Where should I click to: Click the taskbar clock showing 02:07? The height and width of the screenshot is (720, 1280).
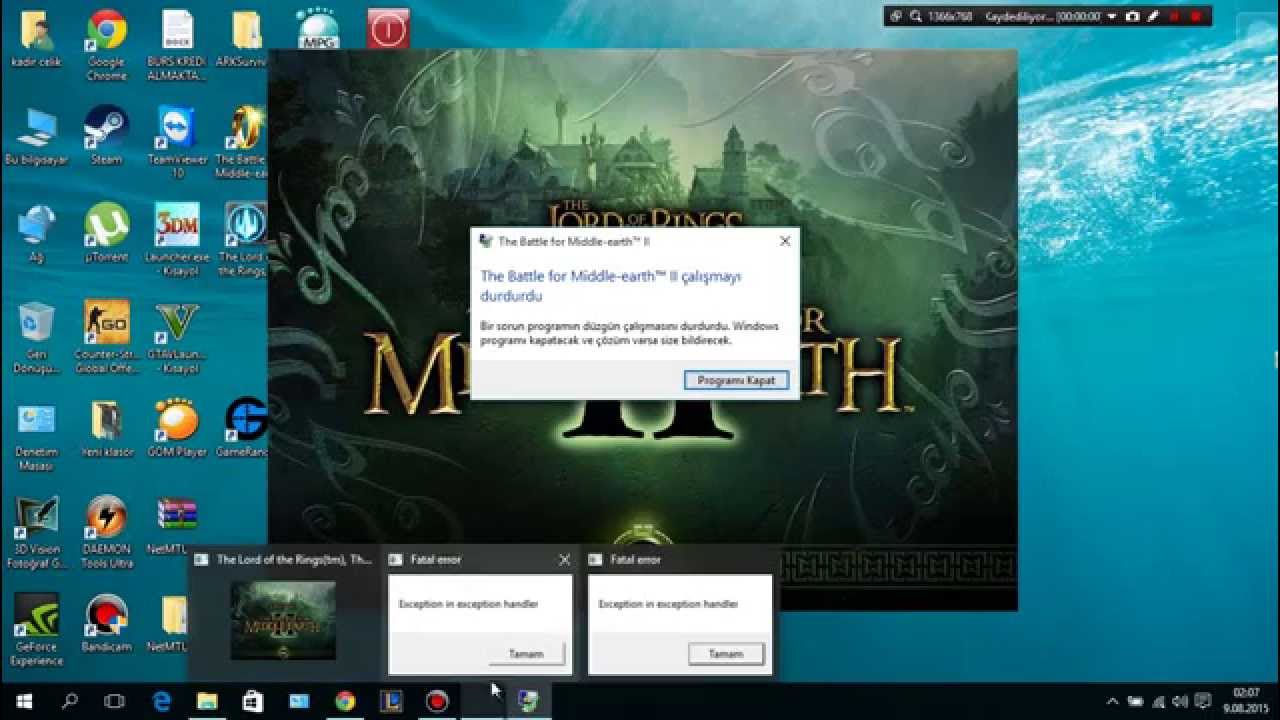1246,701
